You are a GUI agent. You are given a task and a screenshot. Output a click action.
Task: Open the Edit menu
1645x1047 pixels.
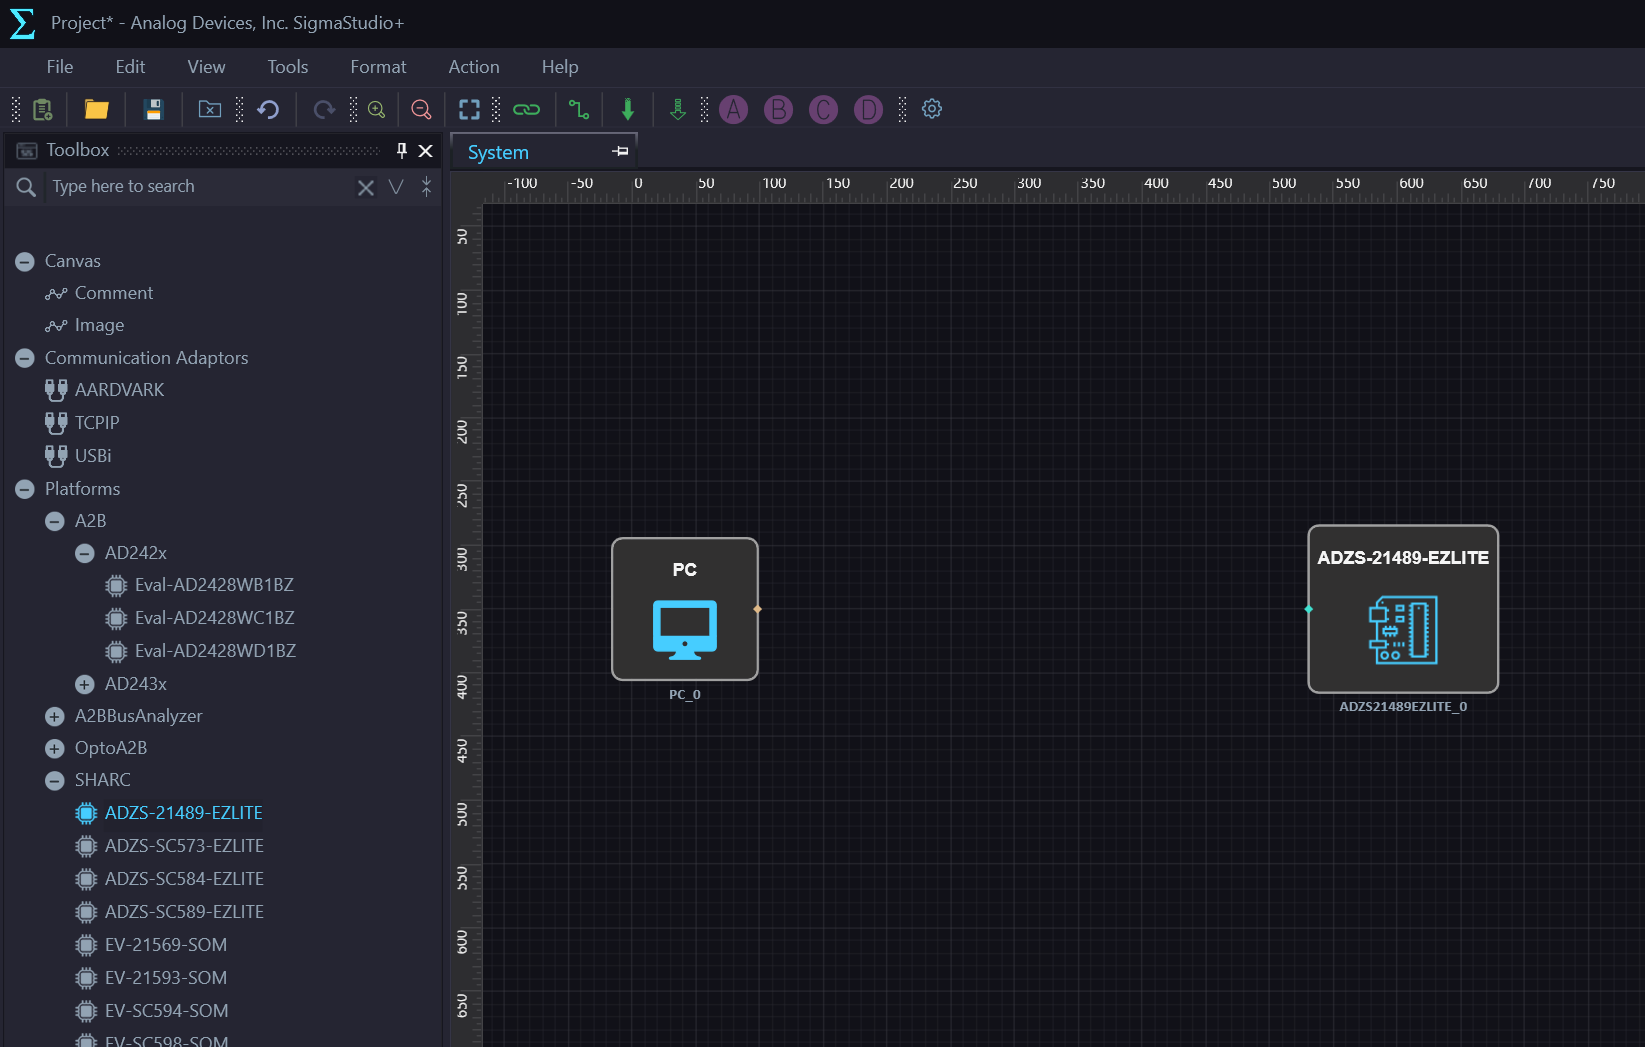point(130,67)
